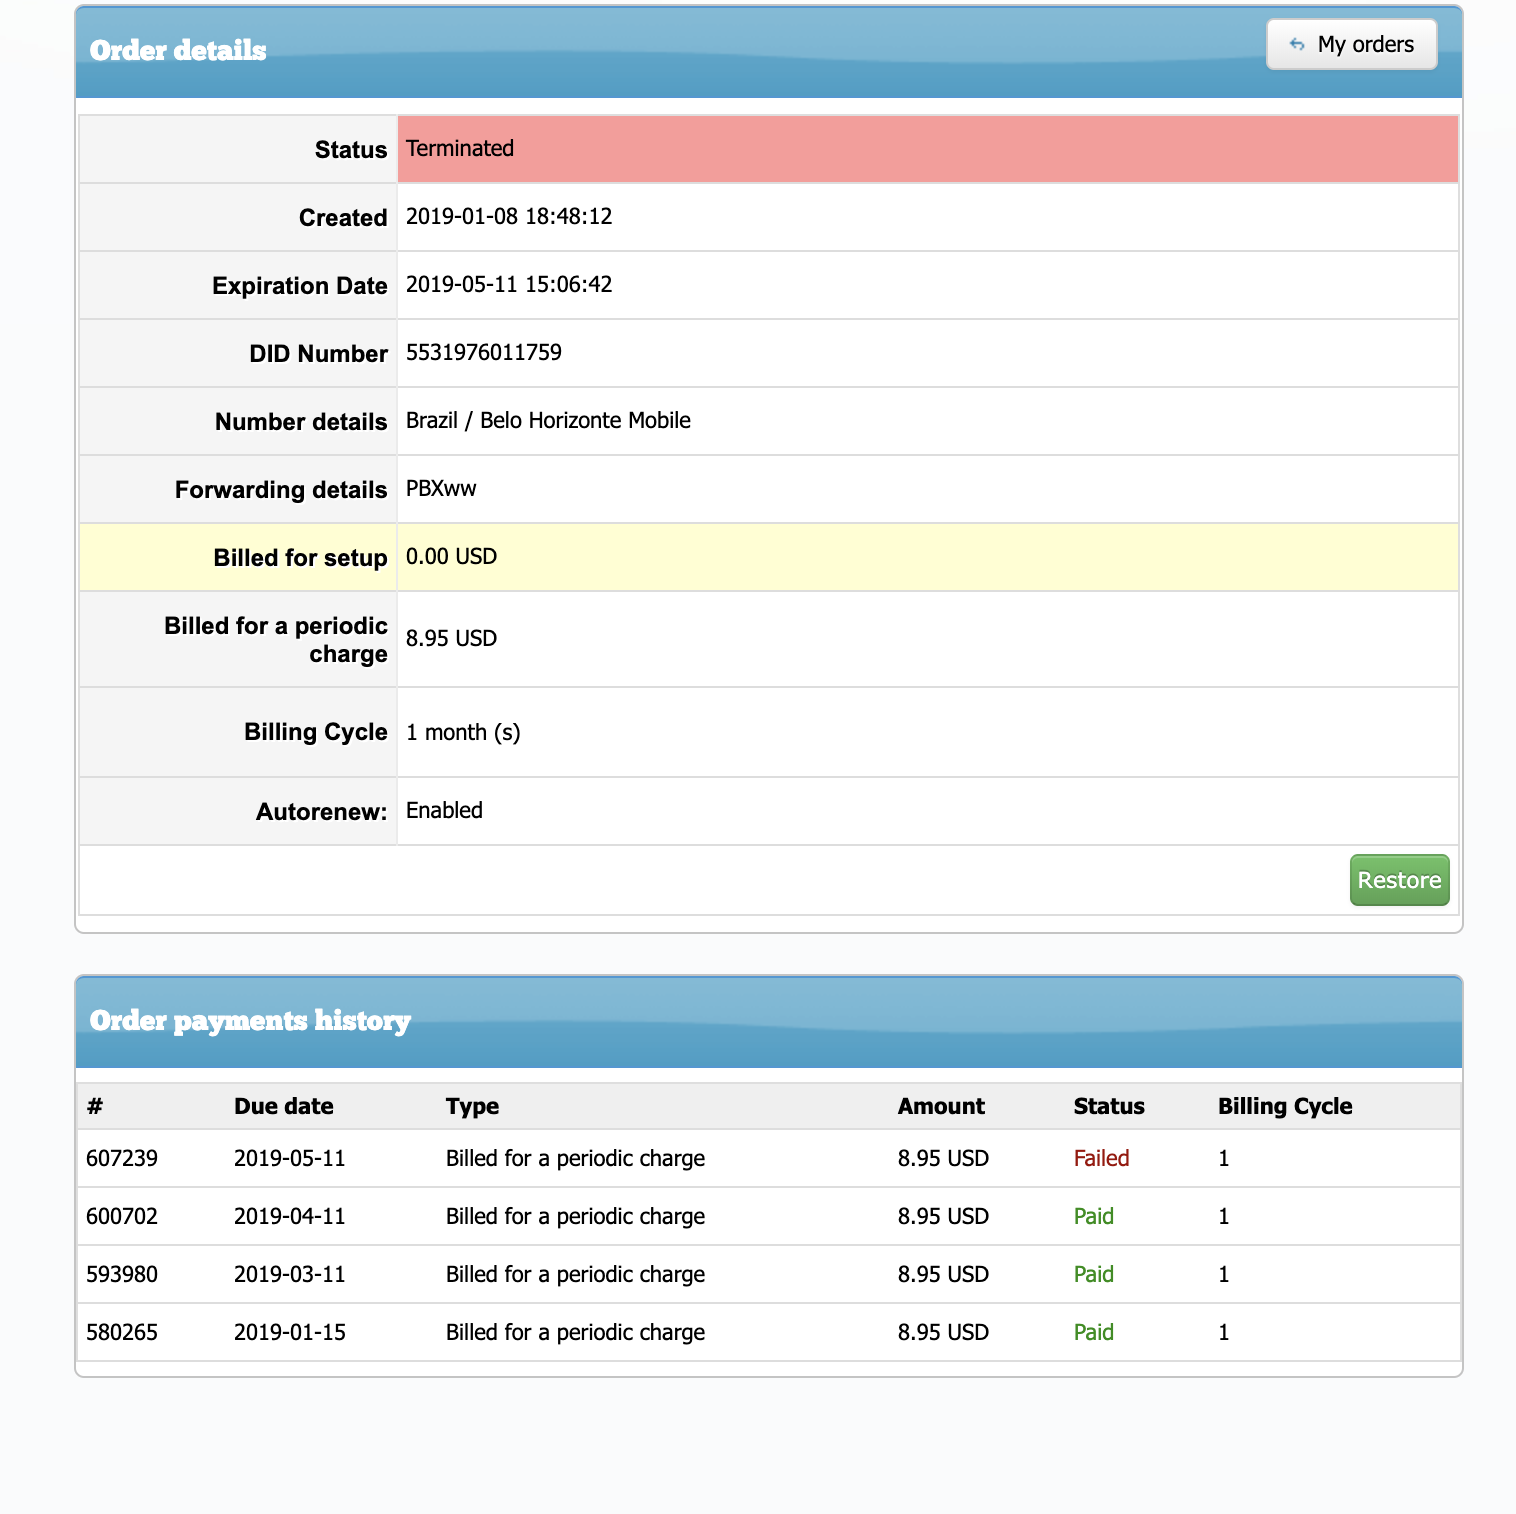The width and height of the screenshot is (1516, 1514).
Task: Click the Amount column header
Action: (941, 1107)
